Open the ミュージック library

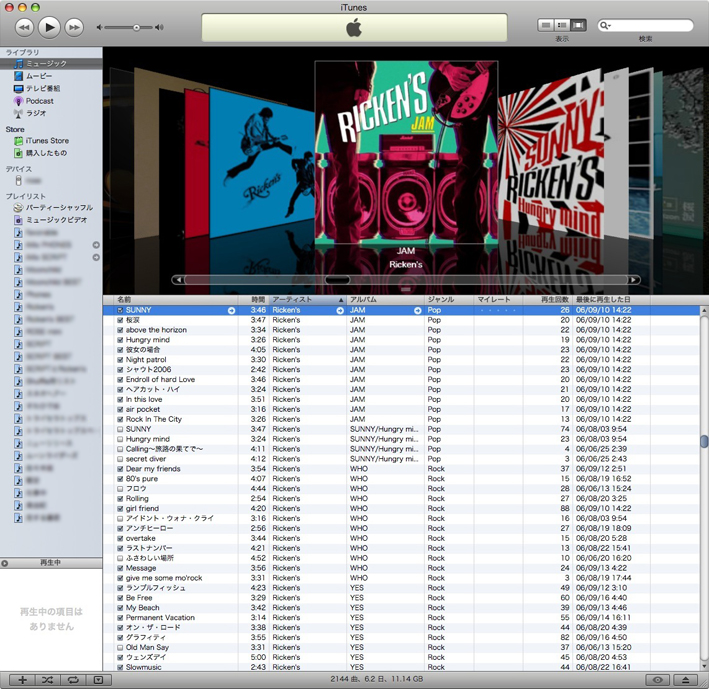pos(46,64)
